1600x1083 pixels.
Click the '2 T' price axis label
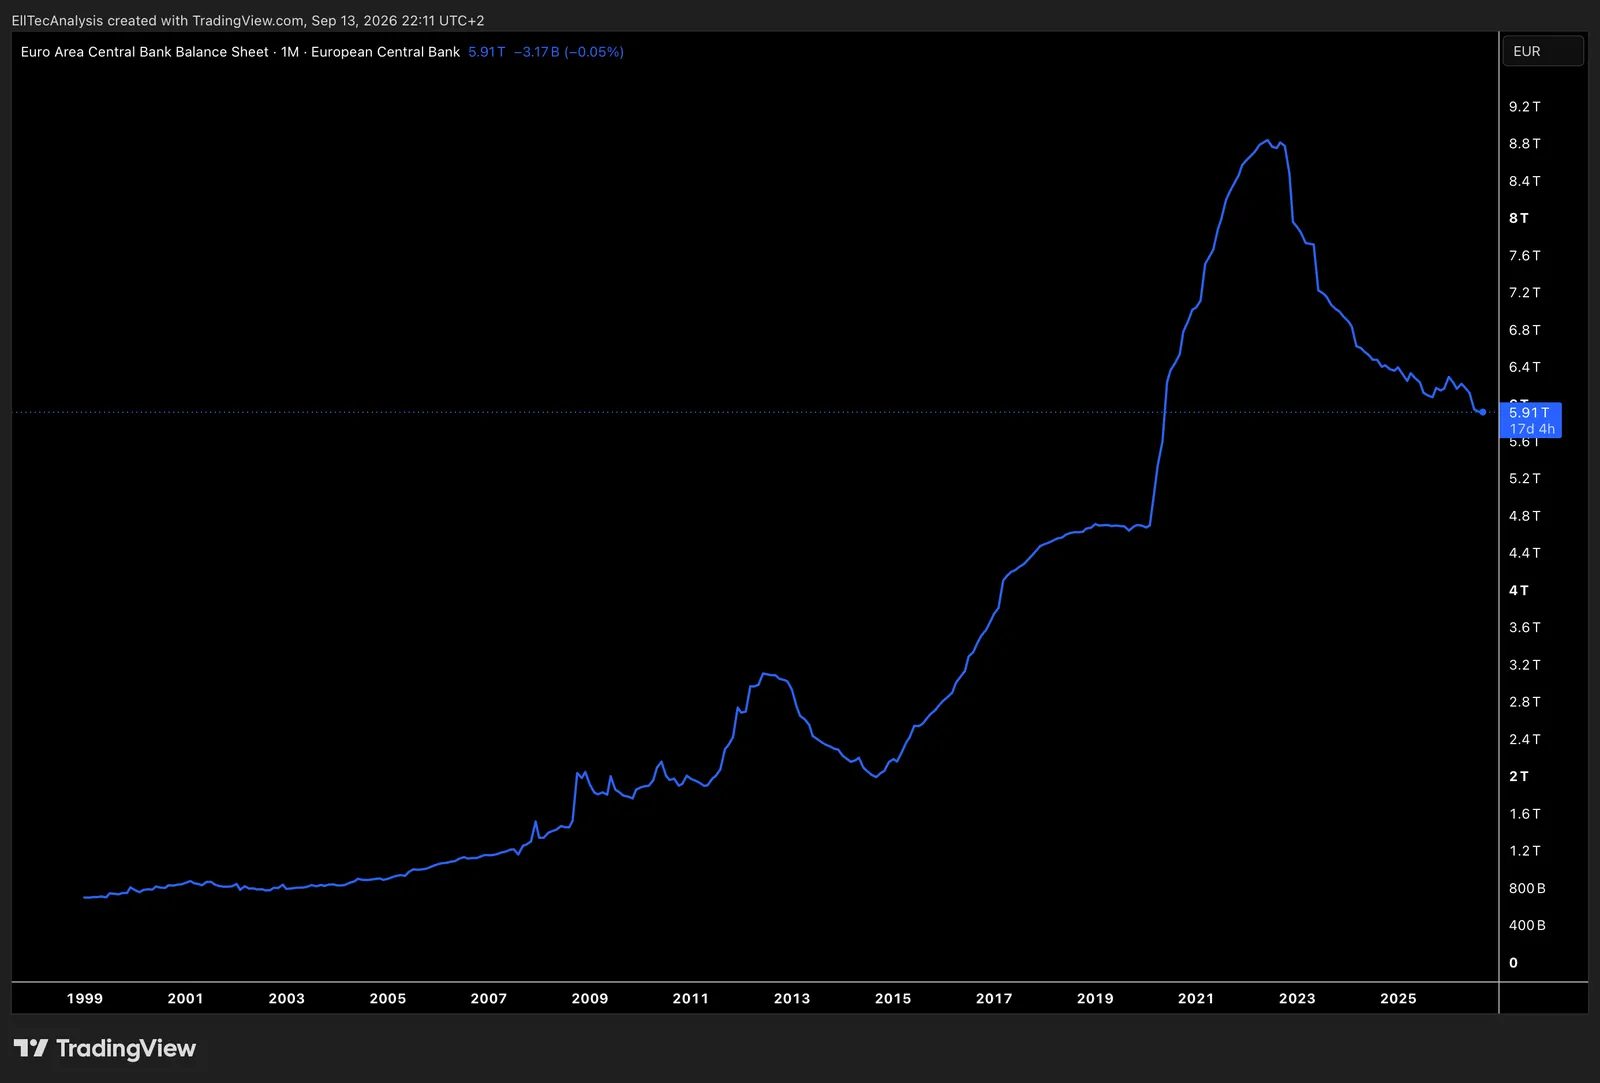1519,776
